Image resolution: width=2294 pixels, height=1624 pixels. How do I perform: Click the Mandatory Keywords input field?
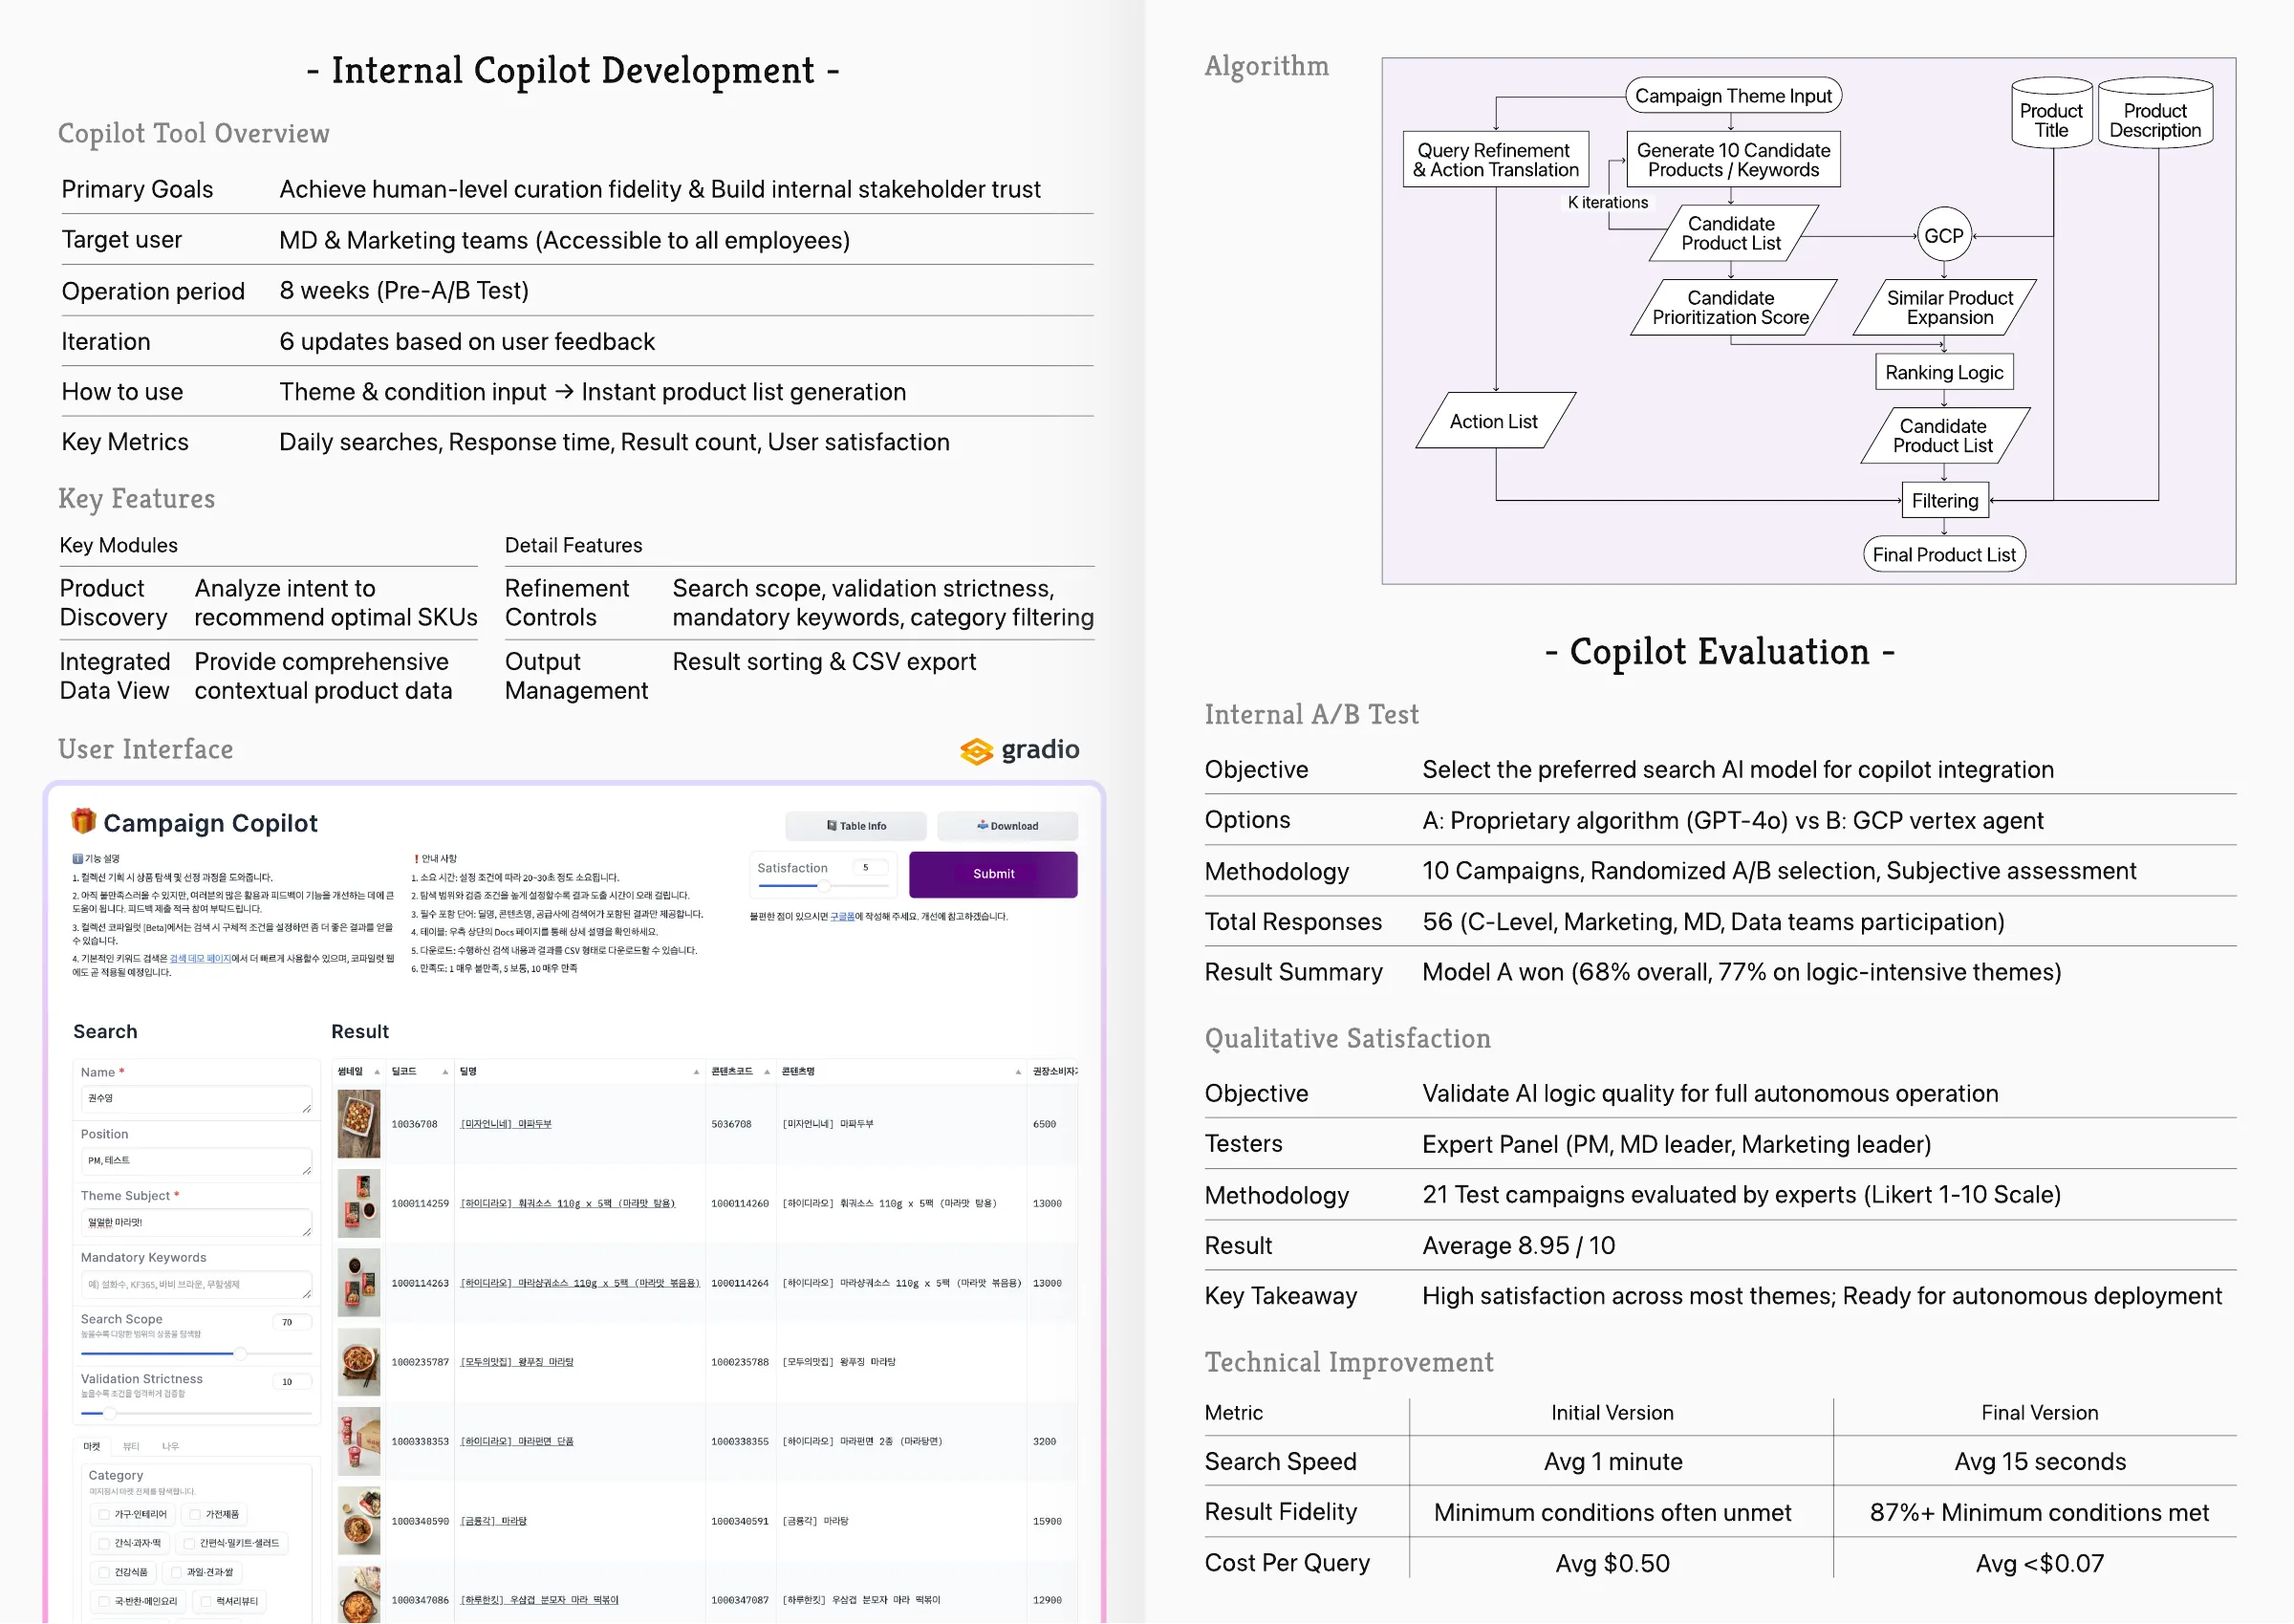point(196,1285)
